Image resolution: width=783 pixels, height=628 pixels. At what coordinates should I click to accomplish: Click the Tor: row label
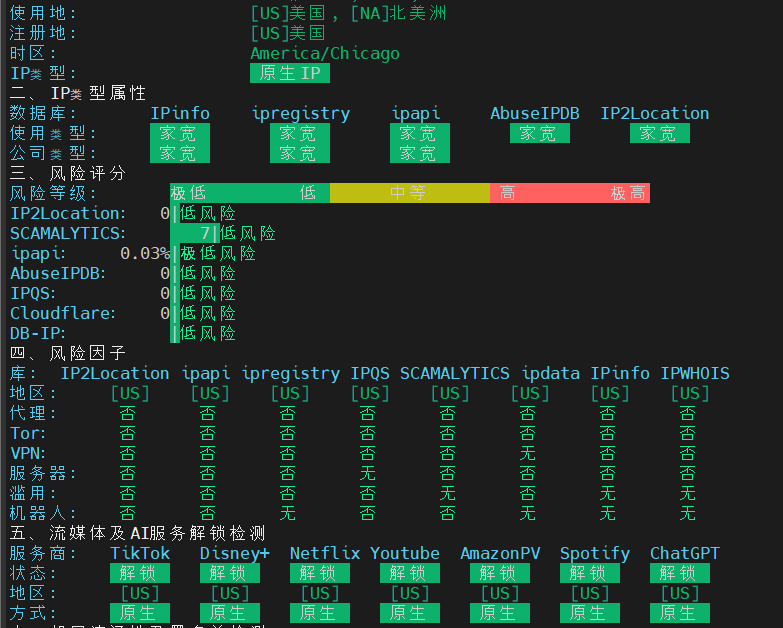(28, 433)
